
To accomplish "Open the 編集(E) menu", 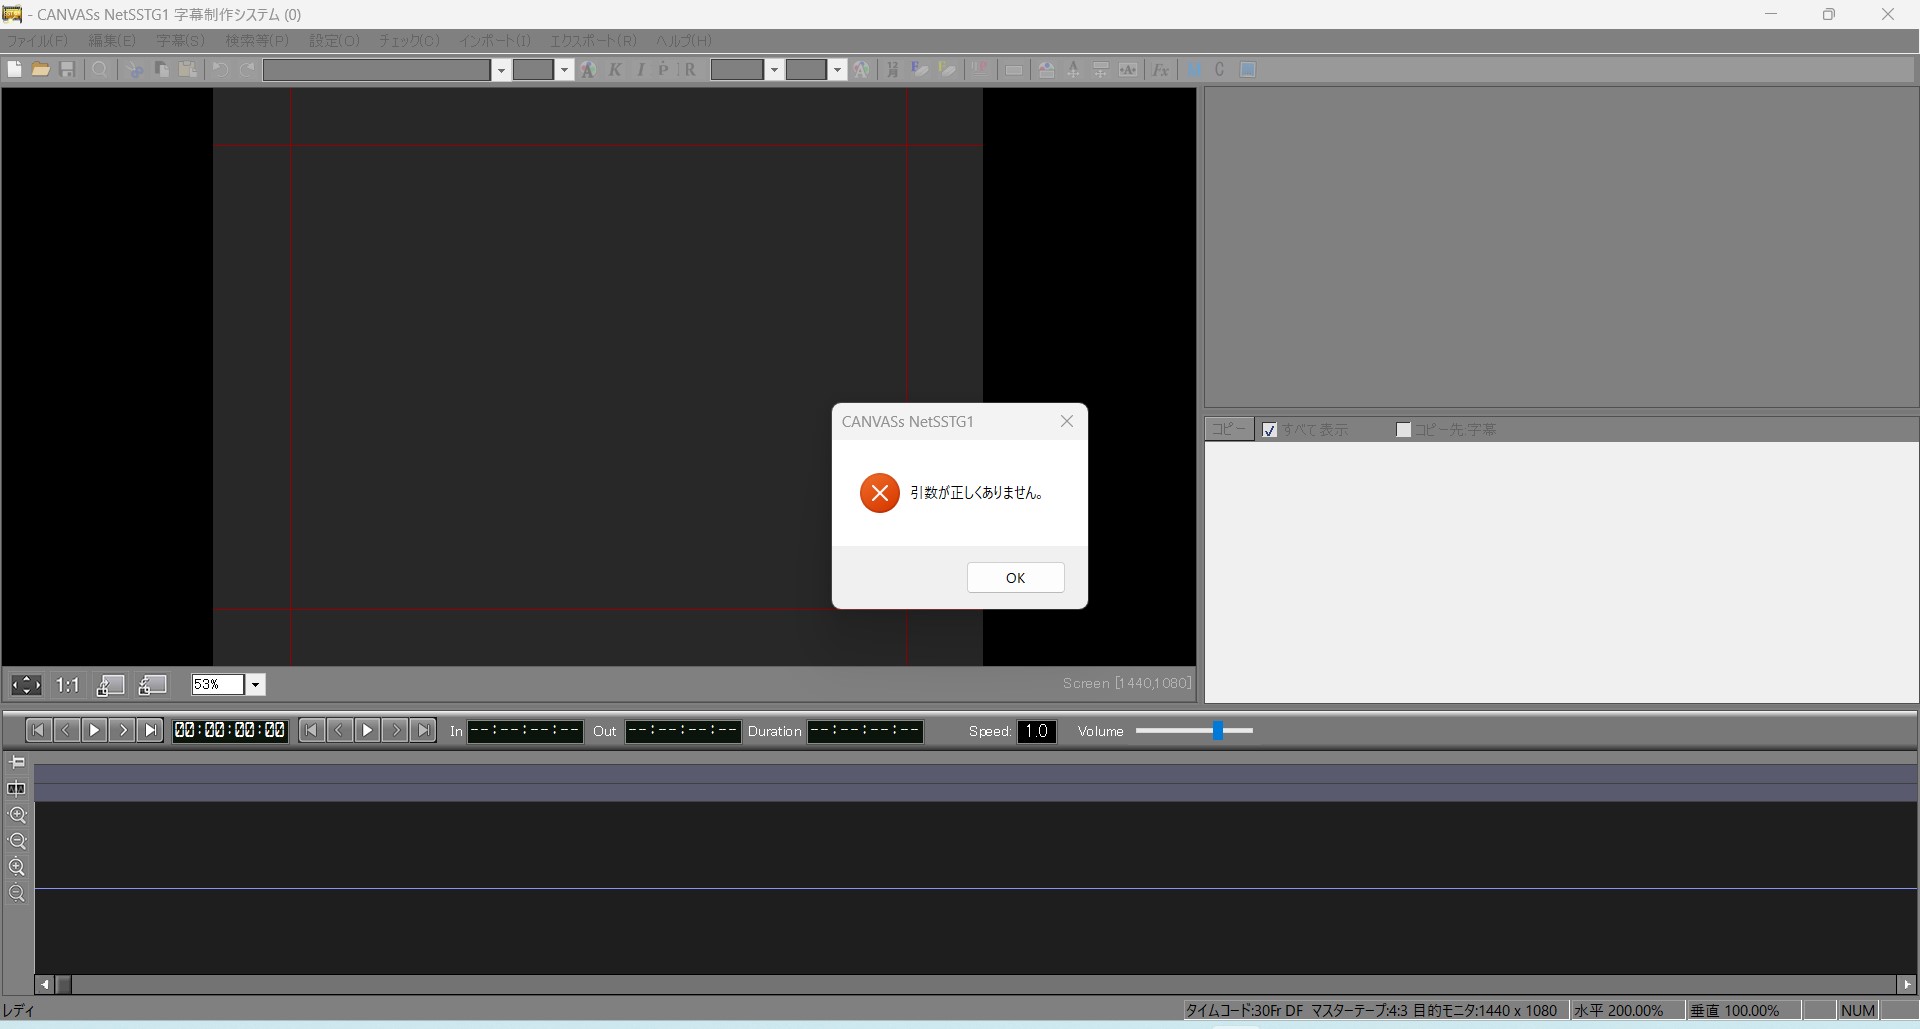I will [112, 41].
